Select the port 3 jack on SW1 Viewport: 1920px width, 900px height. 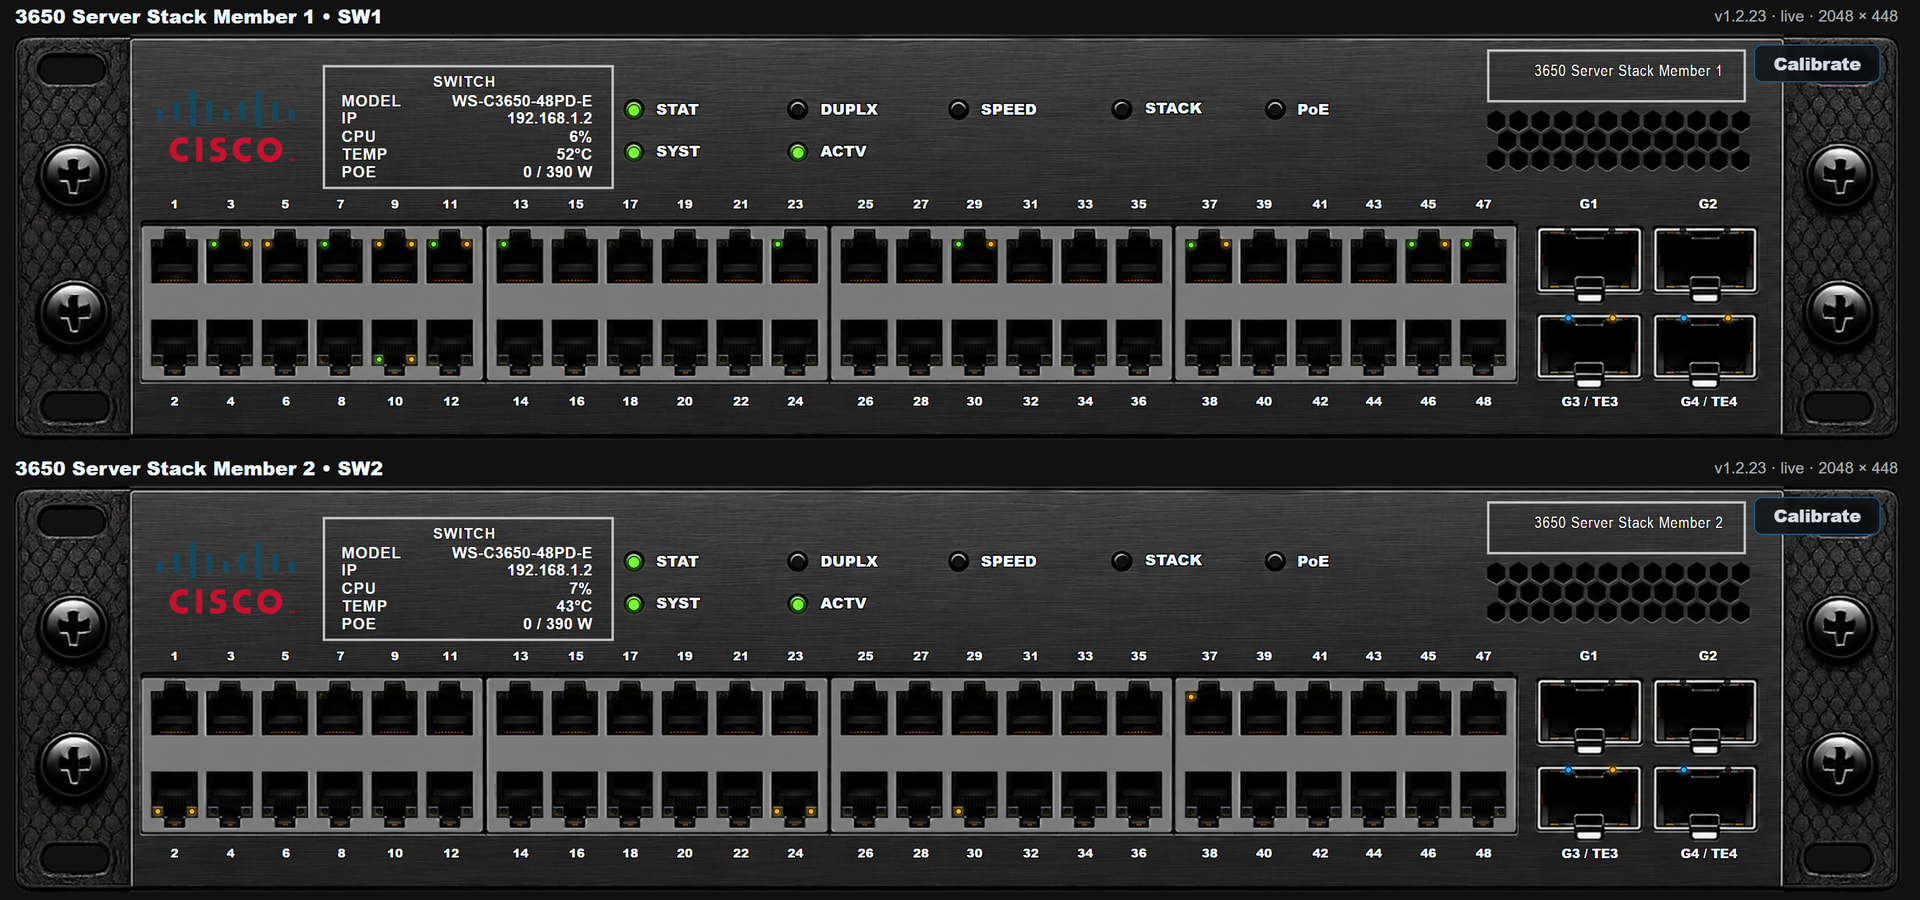(x=230, y=258)
